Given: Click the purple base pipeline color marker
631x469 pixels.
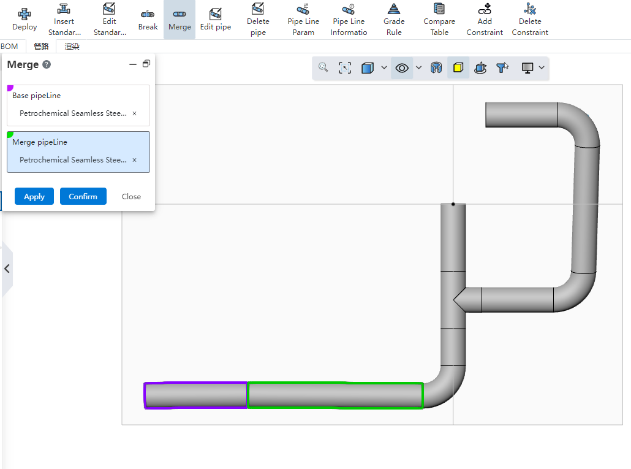Looking at the screenshot, I should pyautogui.click(x=10, y=88).
